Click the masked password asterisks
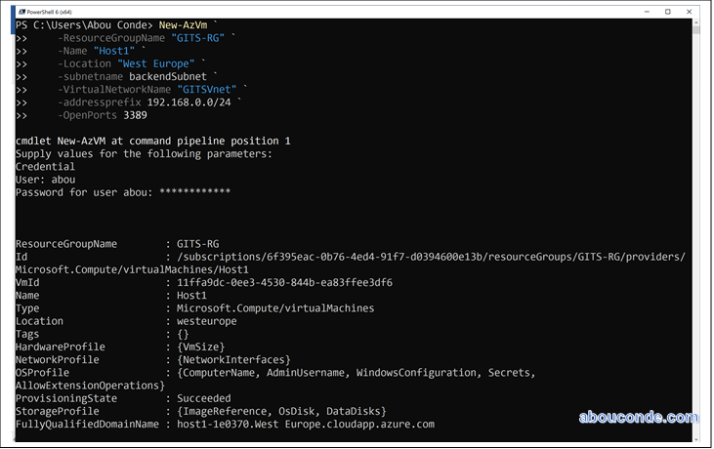The height and width of the screenshot is (449, 714). (194, 191)
